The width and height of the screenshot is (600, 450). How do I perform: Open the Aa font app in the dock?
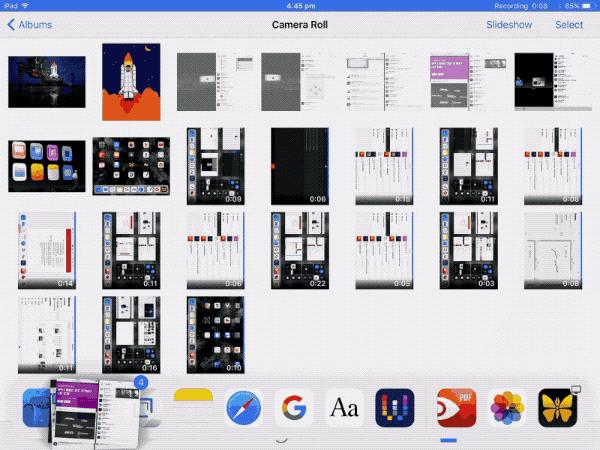(344, 408)
